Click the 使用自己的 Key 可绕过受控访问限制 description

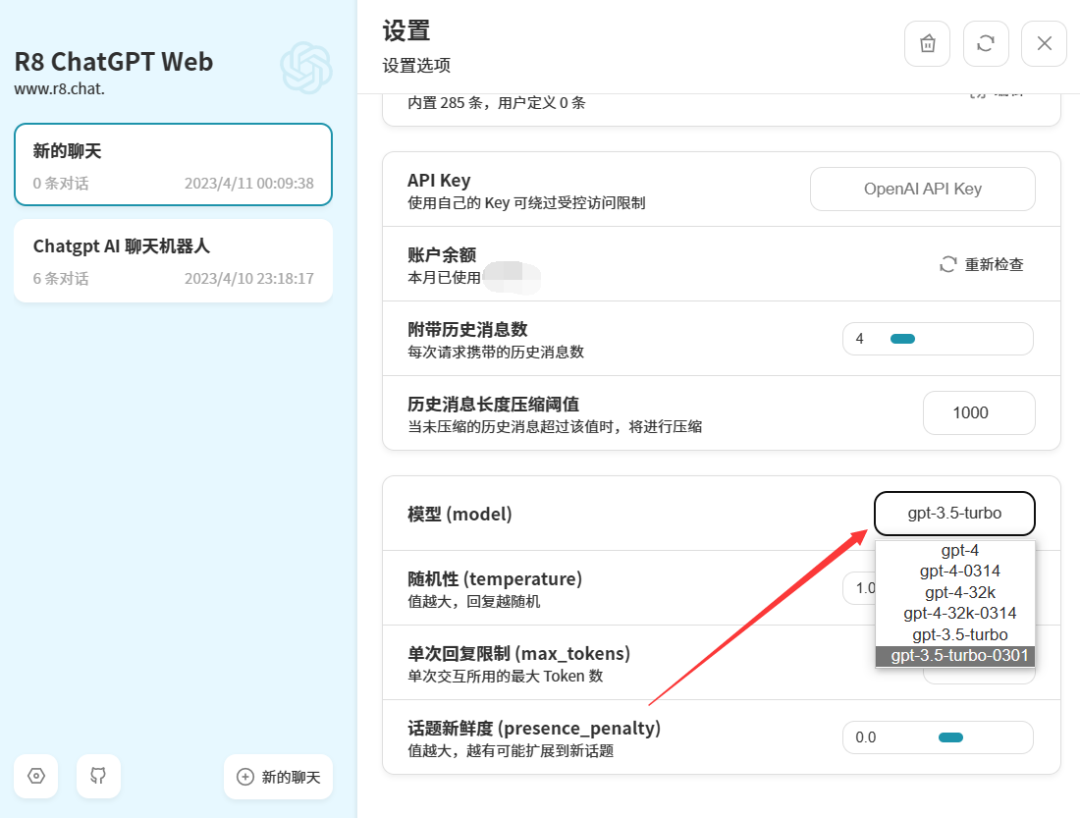point(526,202)
